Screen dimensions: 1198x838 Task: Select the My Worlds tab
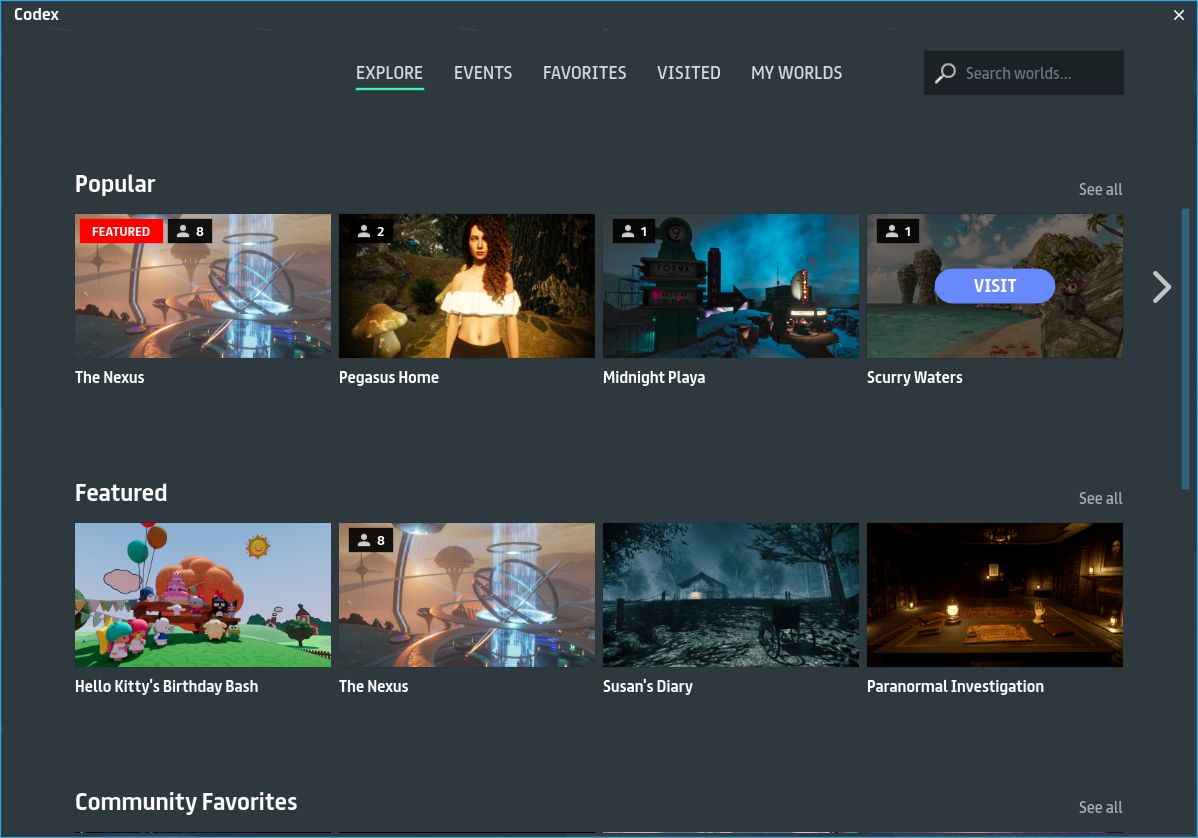[796, 73]
